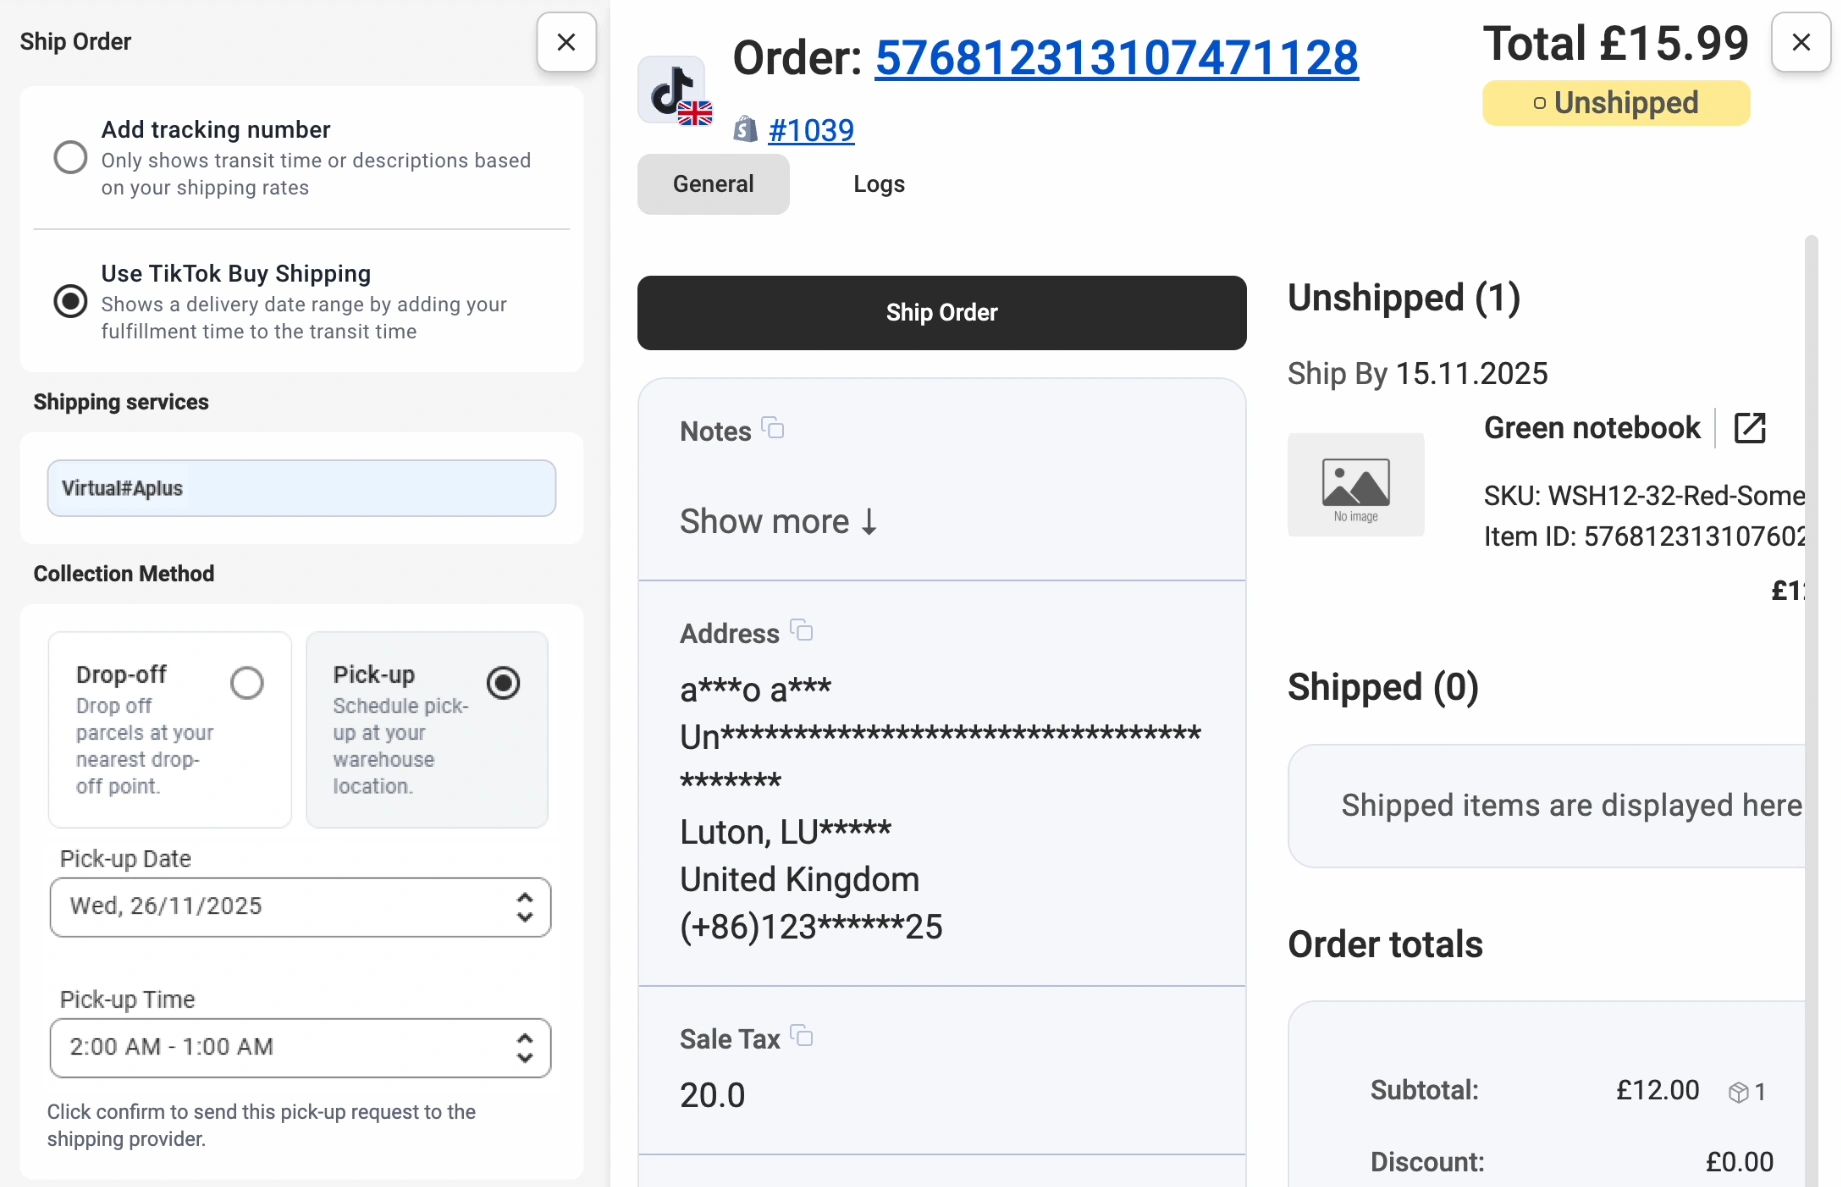Click the Shopify bag icon
The image size is (1841, 1187).
(x=745, y=130)
